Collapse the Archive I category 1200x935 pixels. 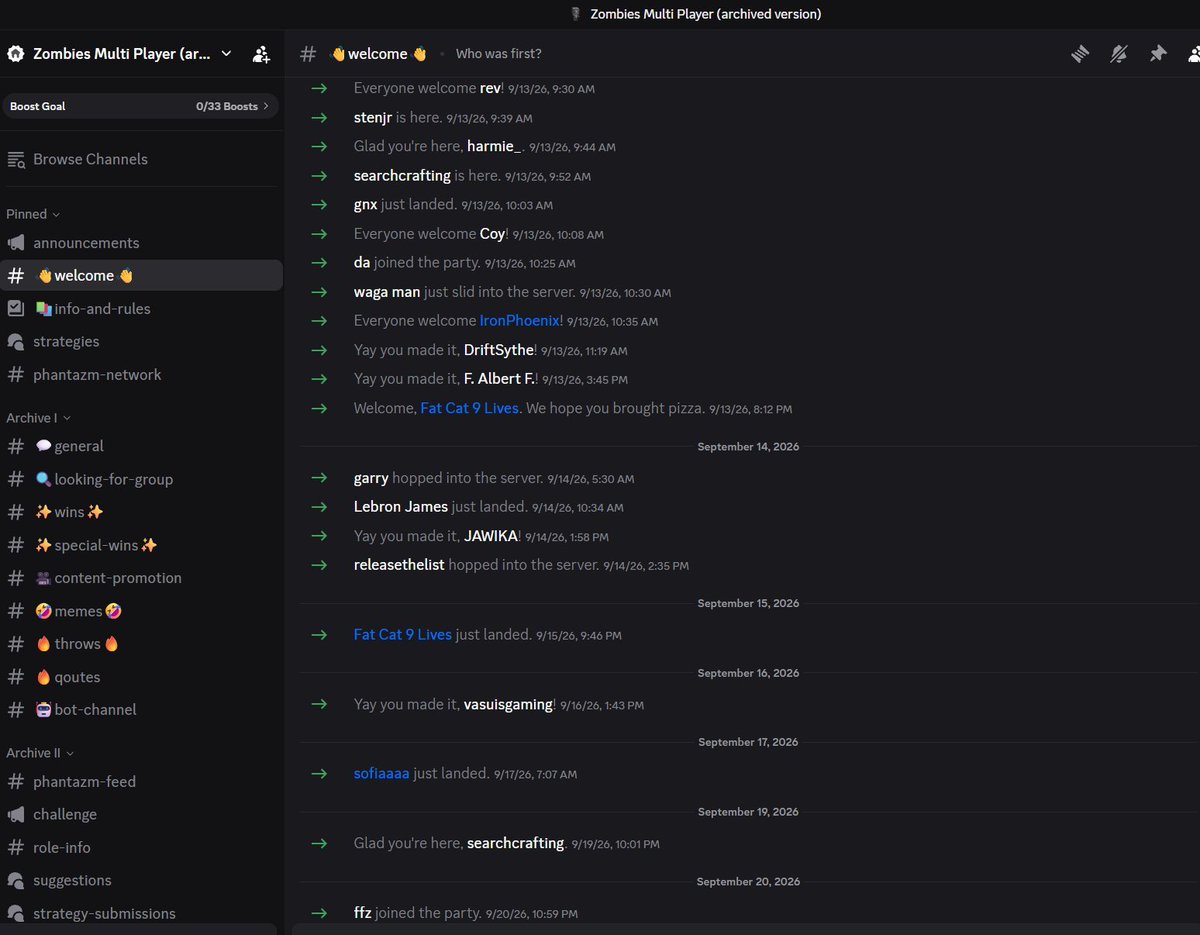click(38, 418)
